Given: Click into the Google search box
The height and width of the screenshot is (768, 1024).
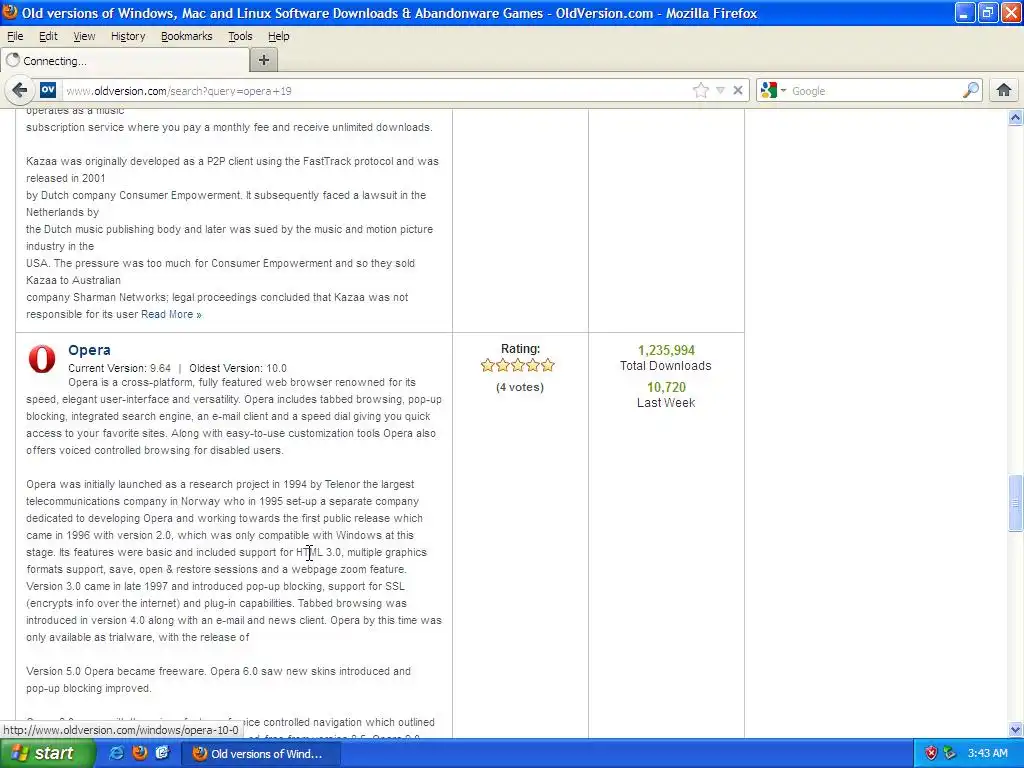Looking at the screenshot, I should click(875, 91).
